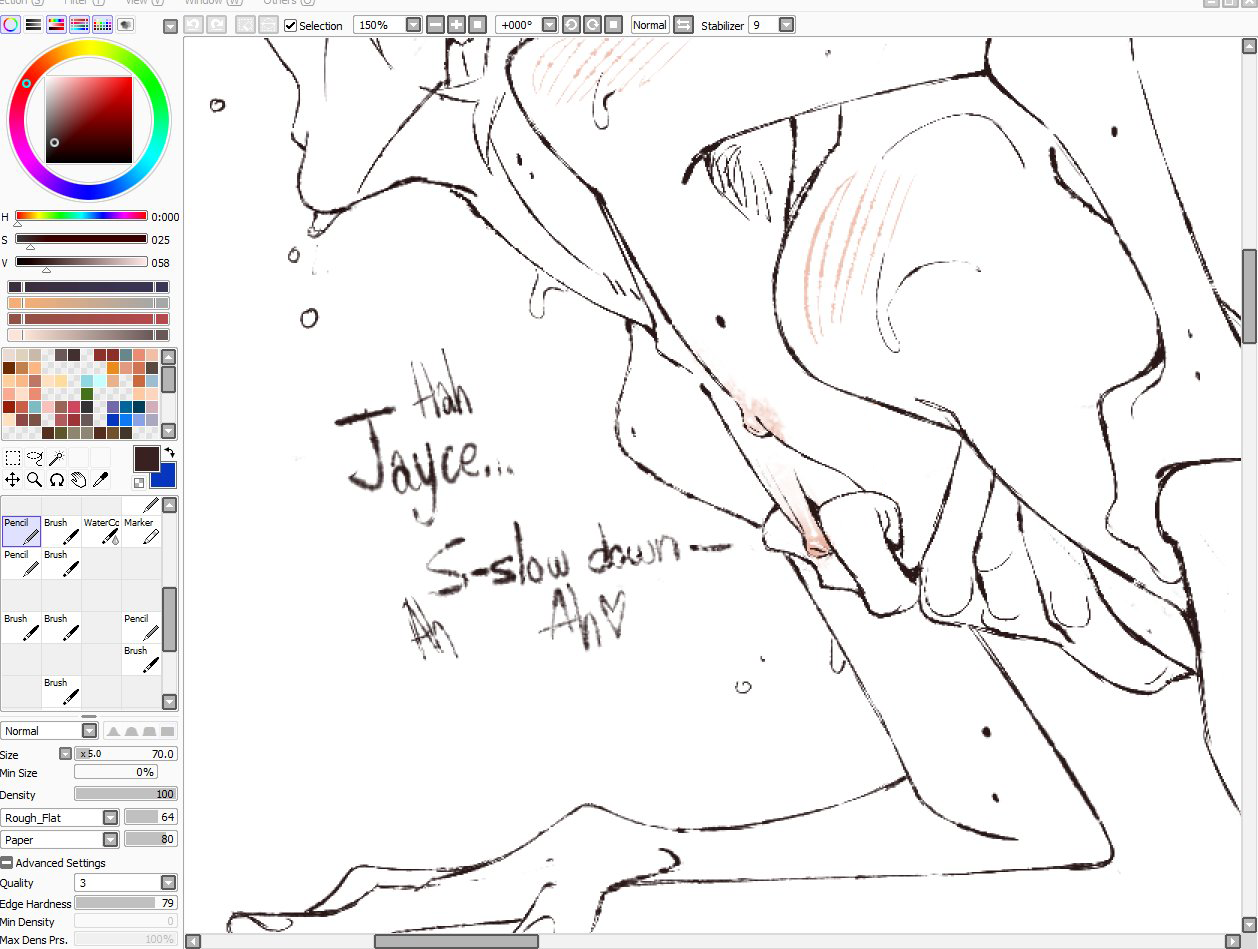Select the Hand pan tool

point(78,480)
